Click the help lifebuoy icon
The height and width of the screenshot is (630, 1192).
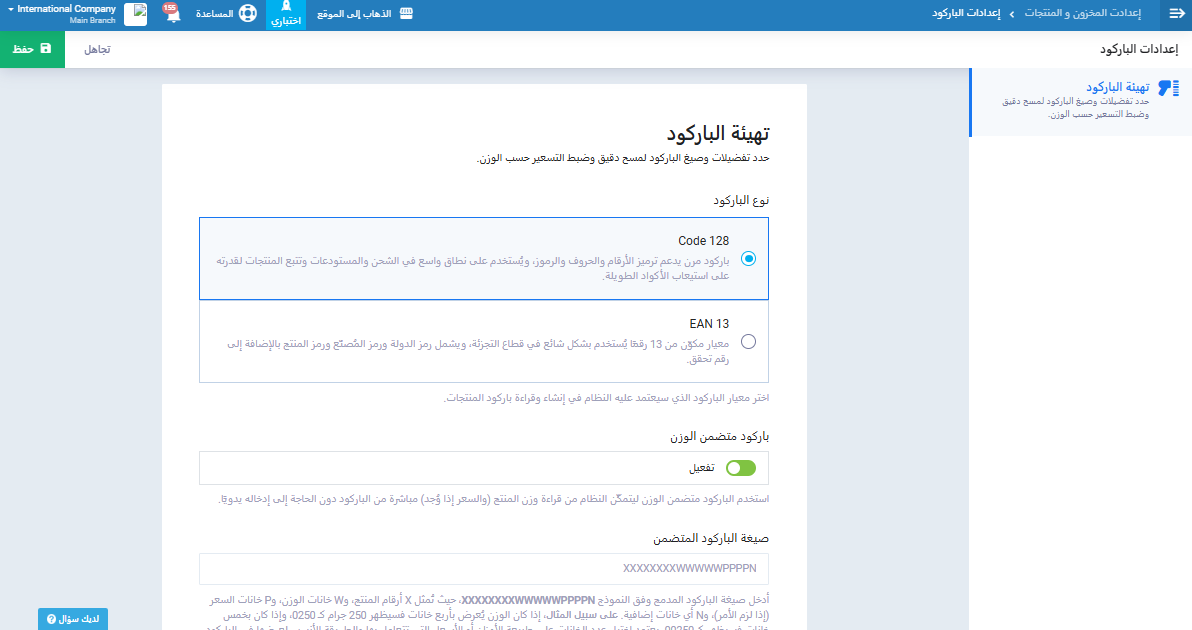247,15
